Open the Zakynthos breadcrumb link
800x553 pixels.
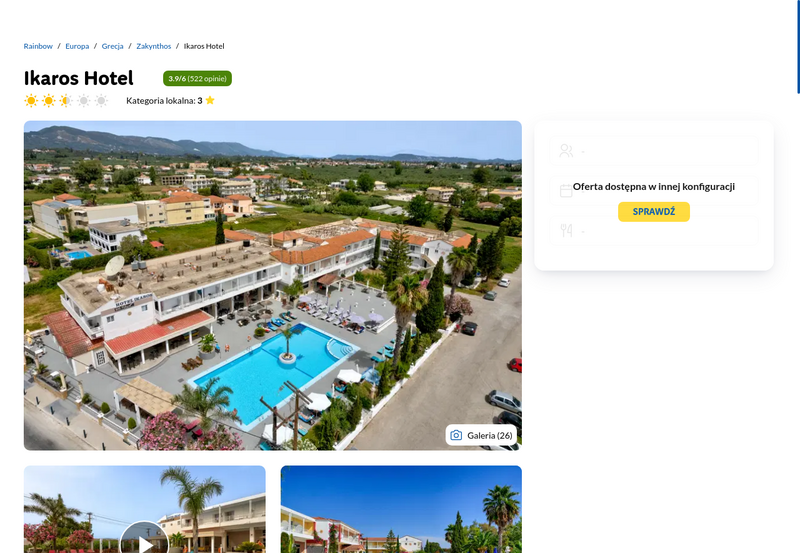tap(154, 46)
